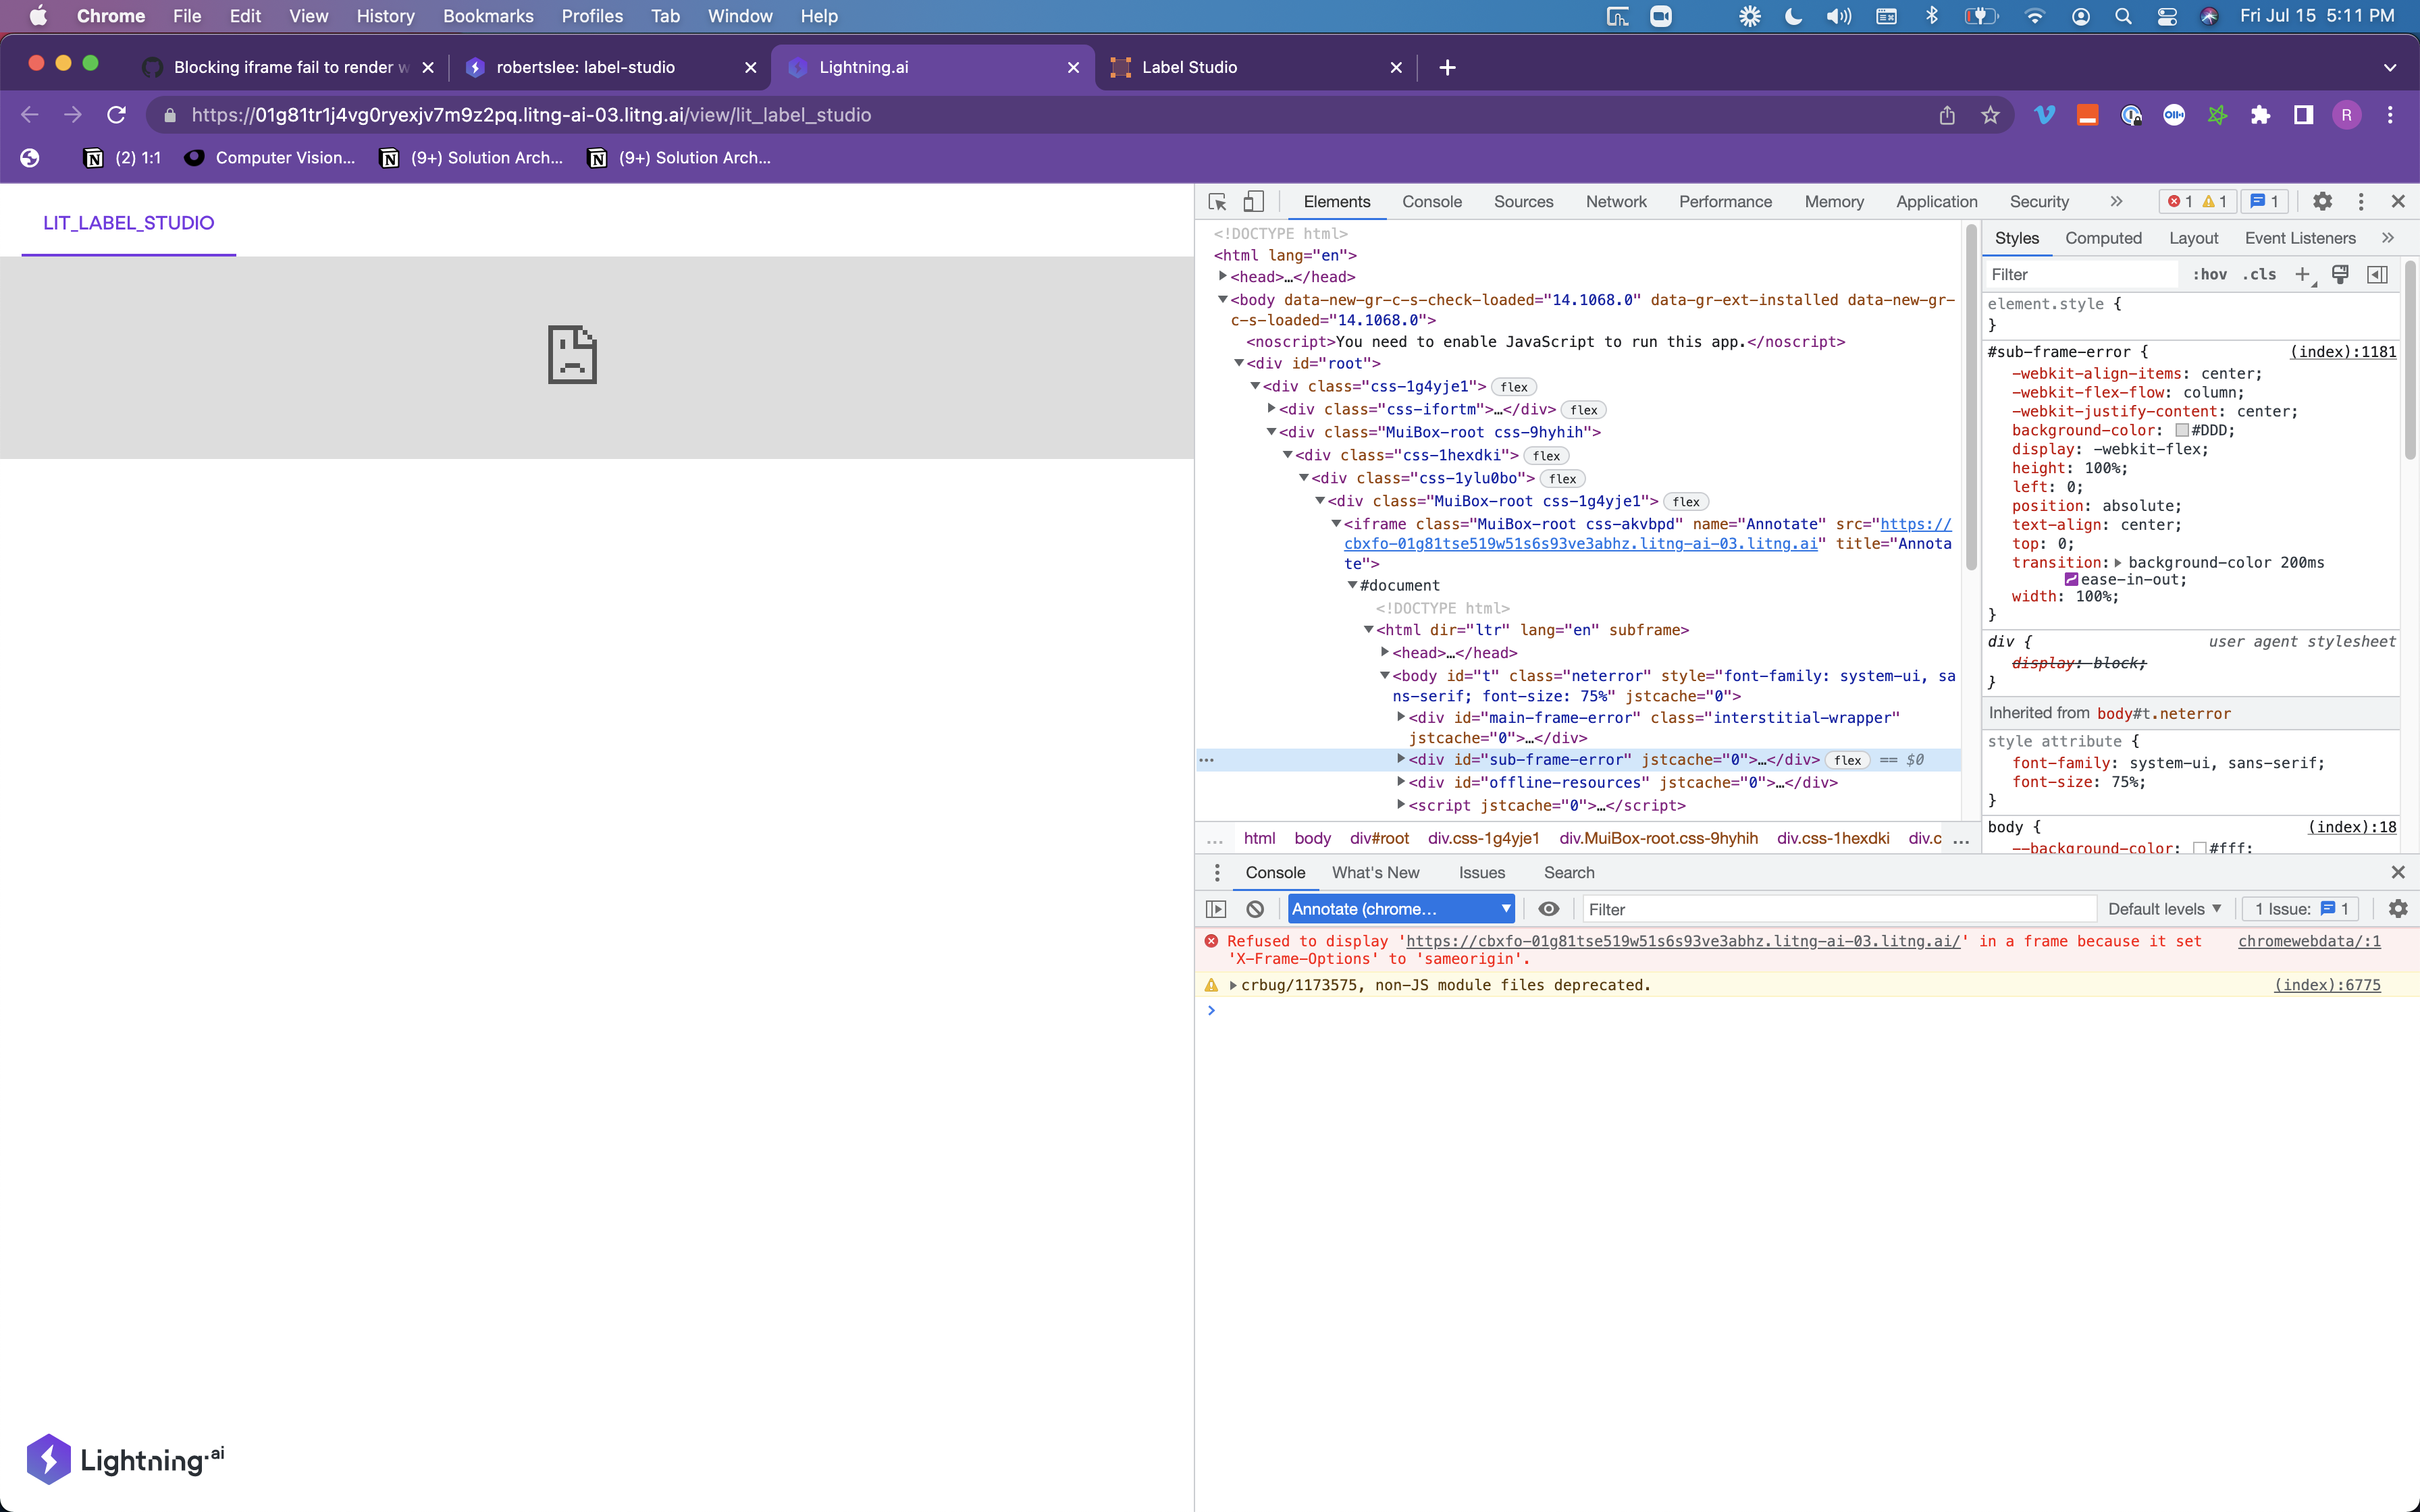
Task: Open the Default levels dropdown
Action: 2163,908
